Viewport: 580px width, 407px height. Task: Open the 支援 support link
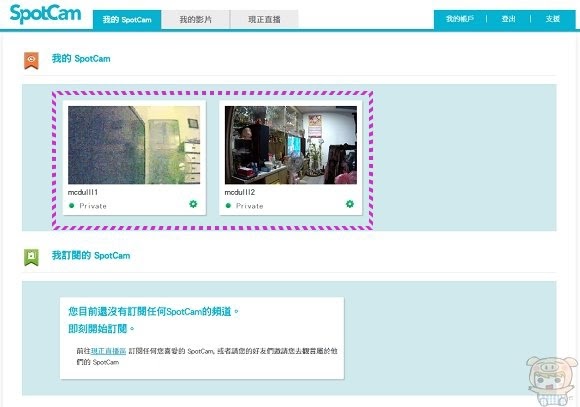coord(553,19)
